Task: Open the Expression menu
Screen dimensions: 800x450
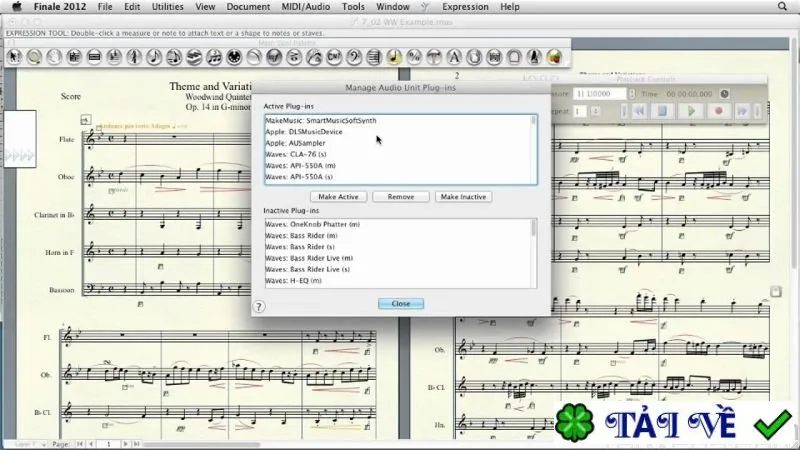Action: pyautogui.click(x=465, y=7)
